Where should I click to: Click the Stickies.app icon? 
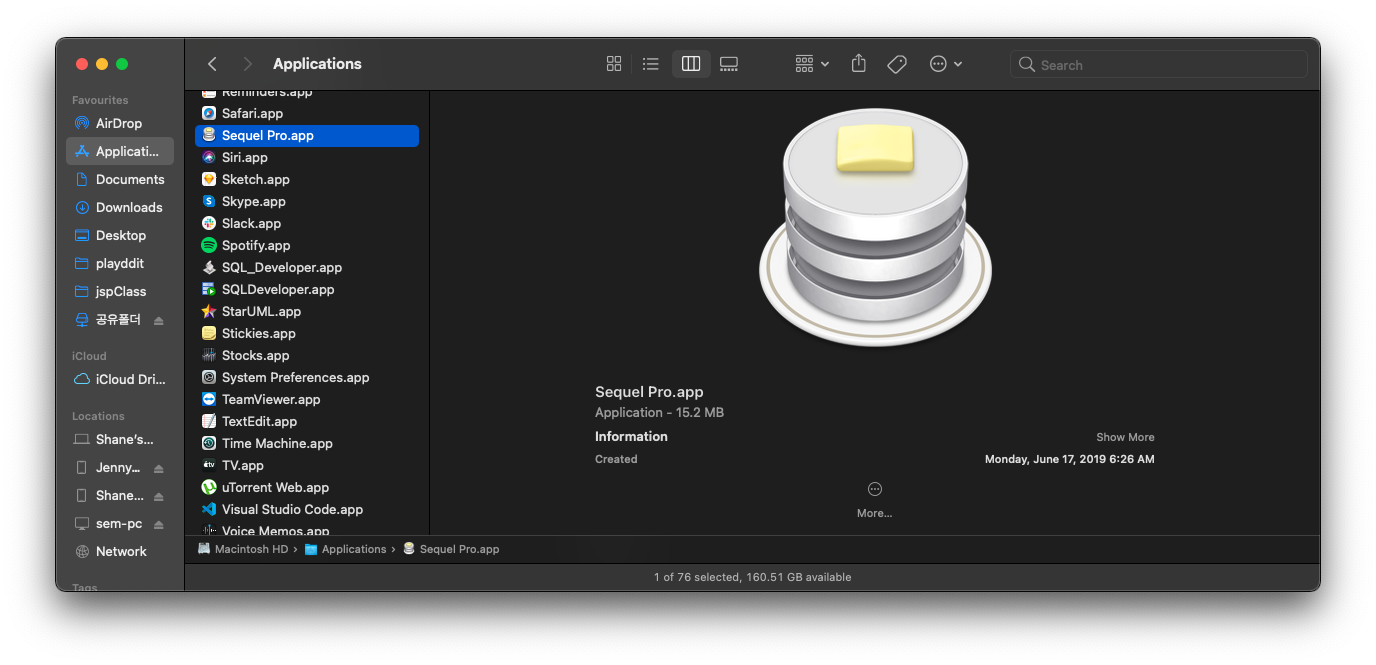(x=209, y=333)
